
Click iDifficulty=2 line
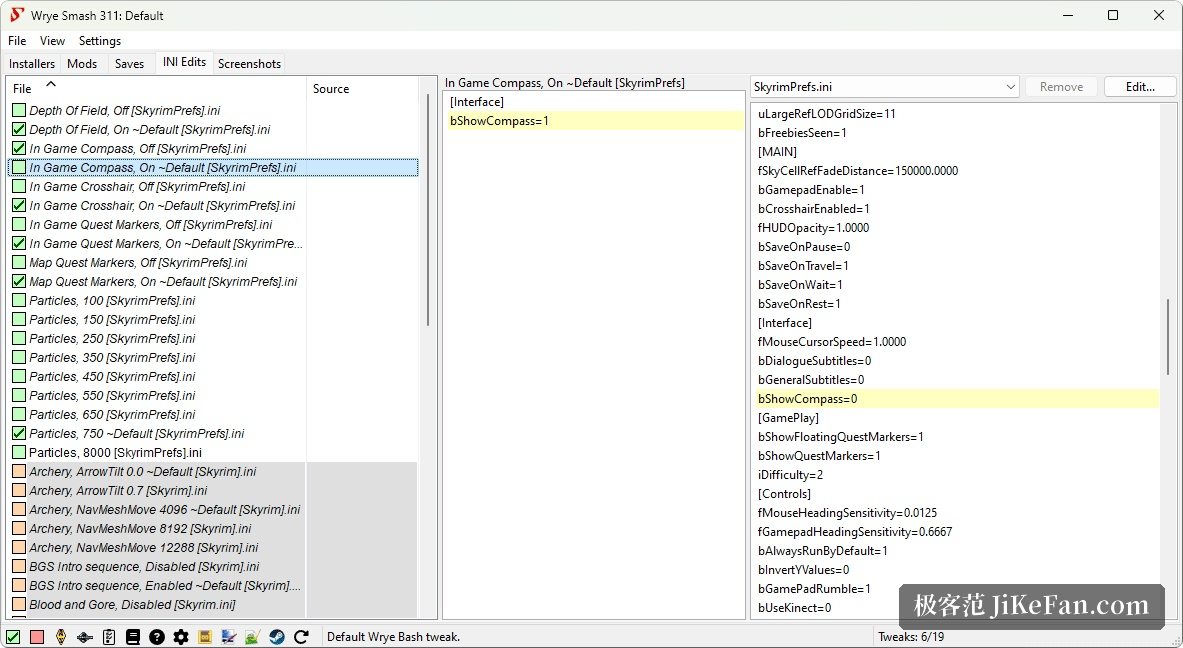(x=791, y=474)
